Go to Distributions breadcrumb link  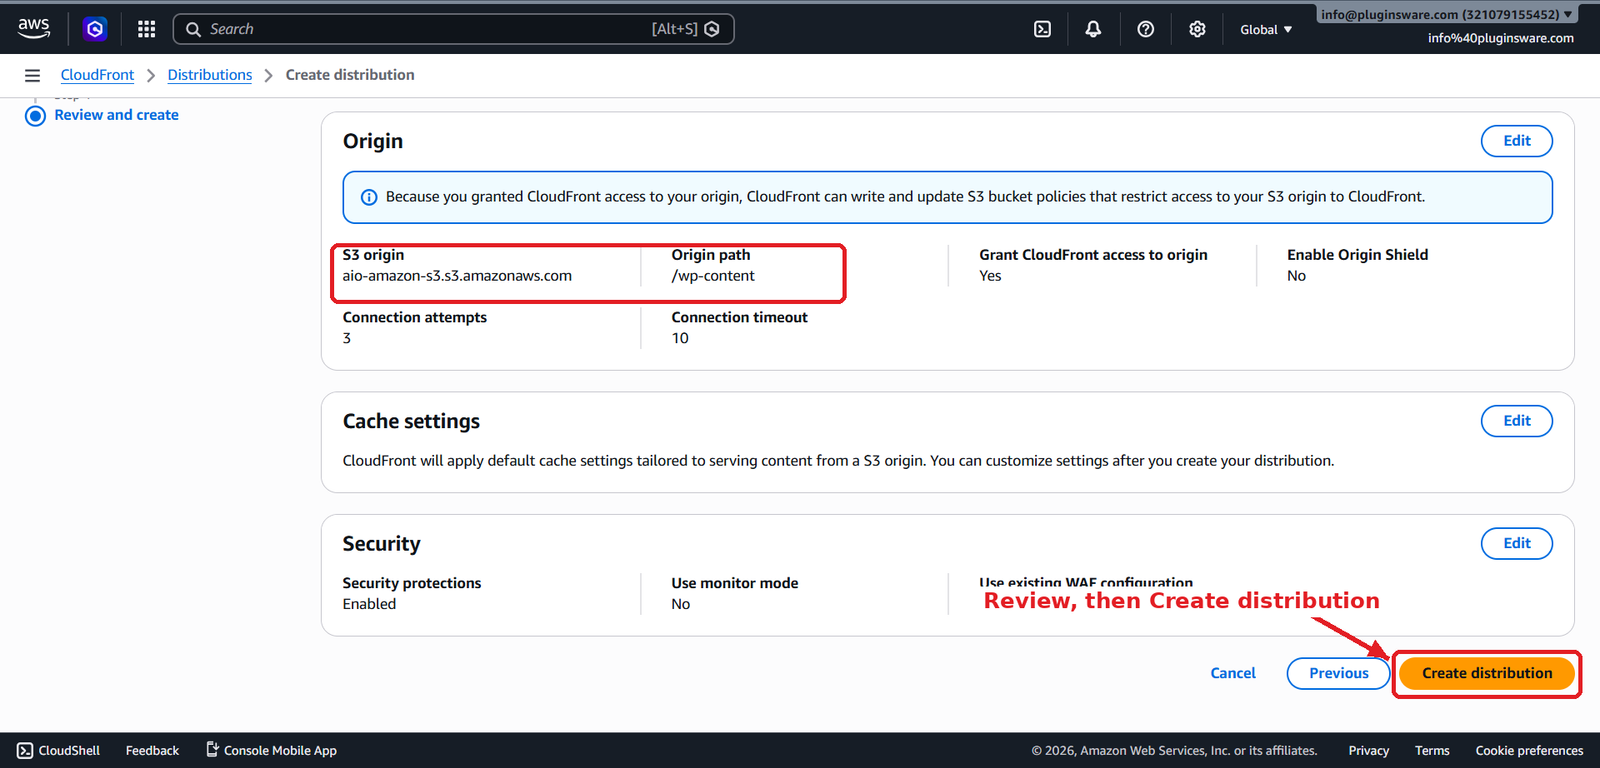(210, 75)
